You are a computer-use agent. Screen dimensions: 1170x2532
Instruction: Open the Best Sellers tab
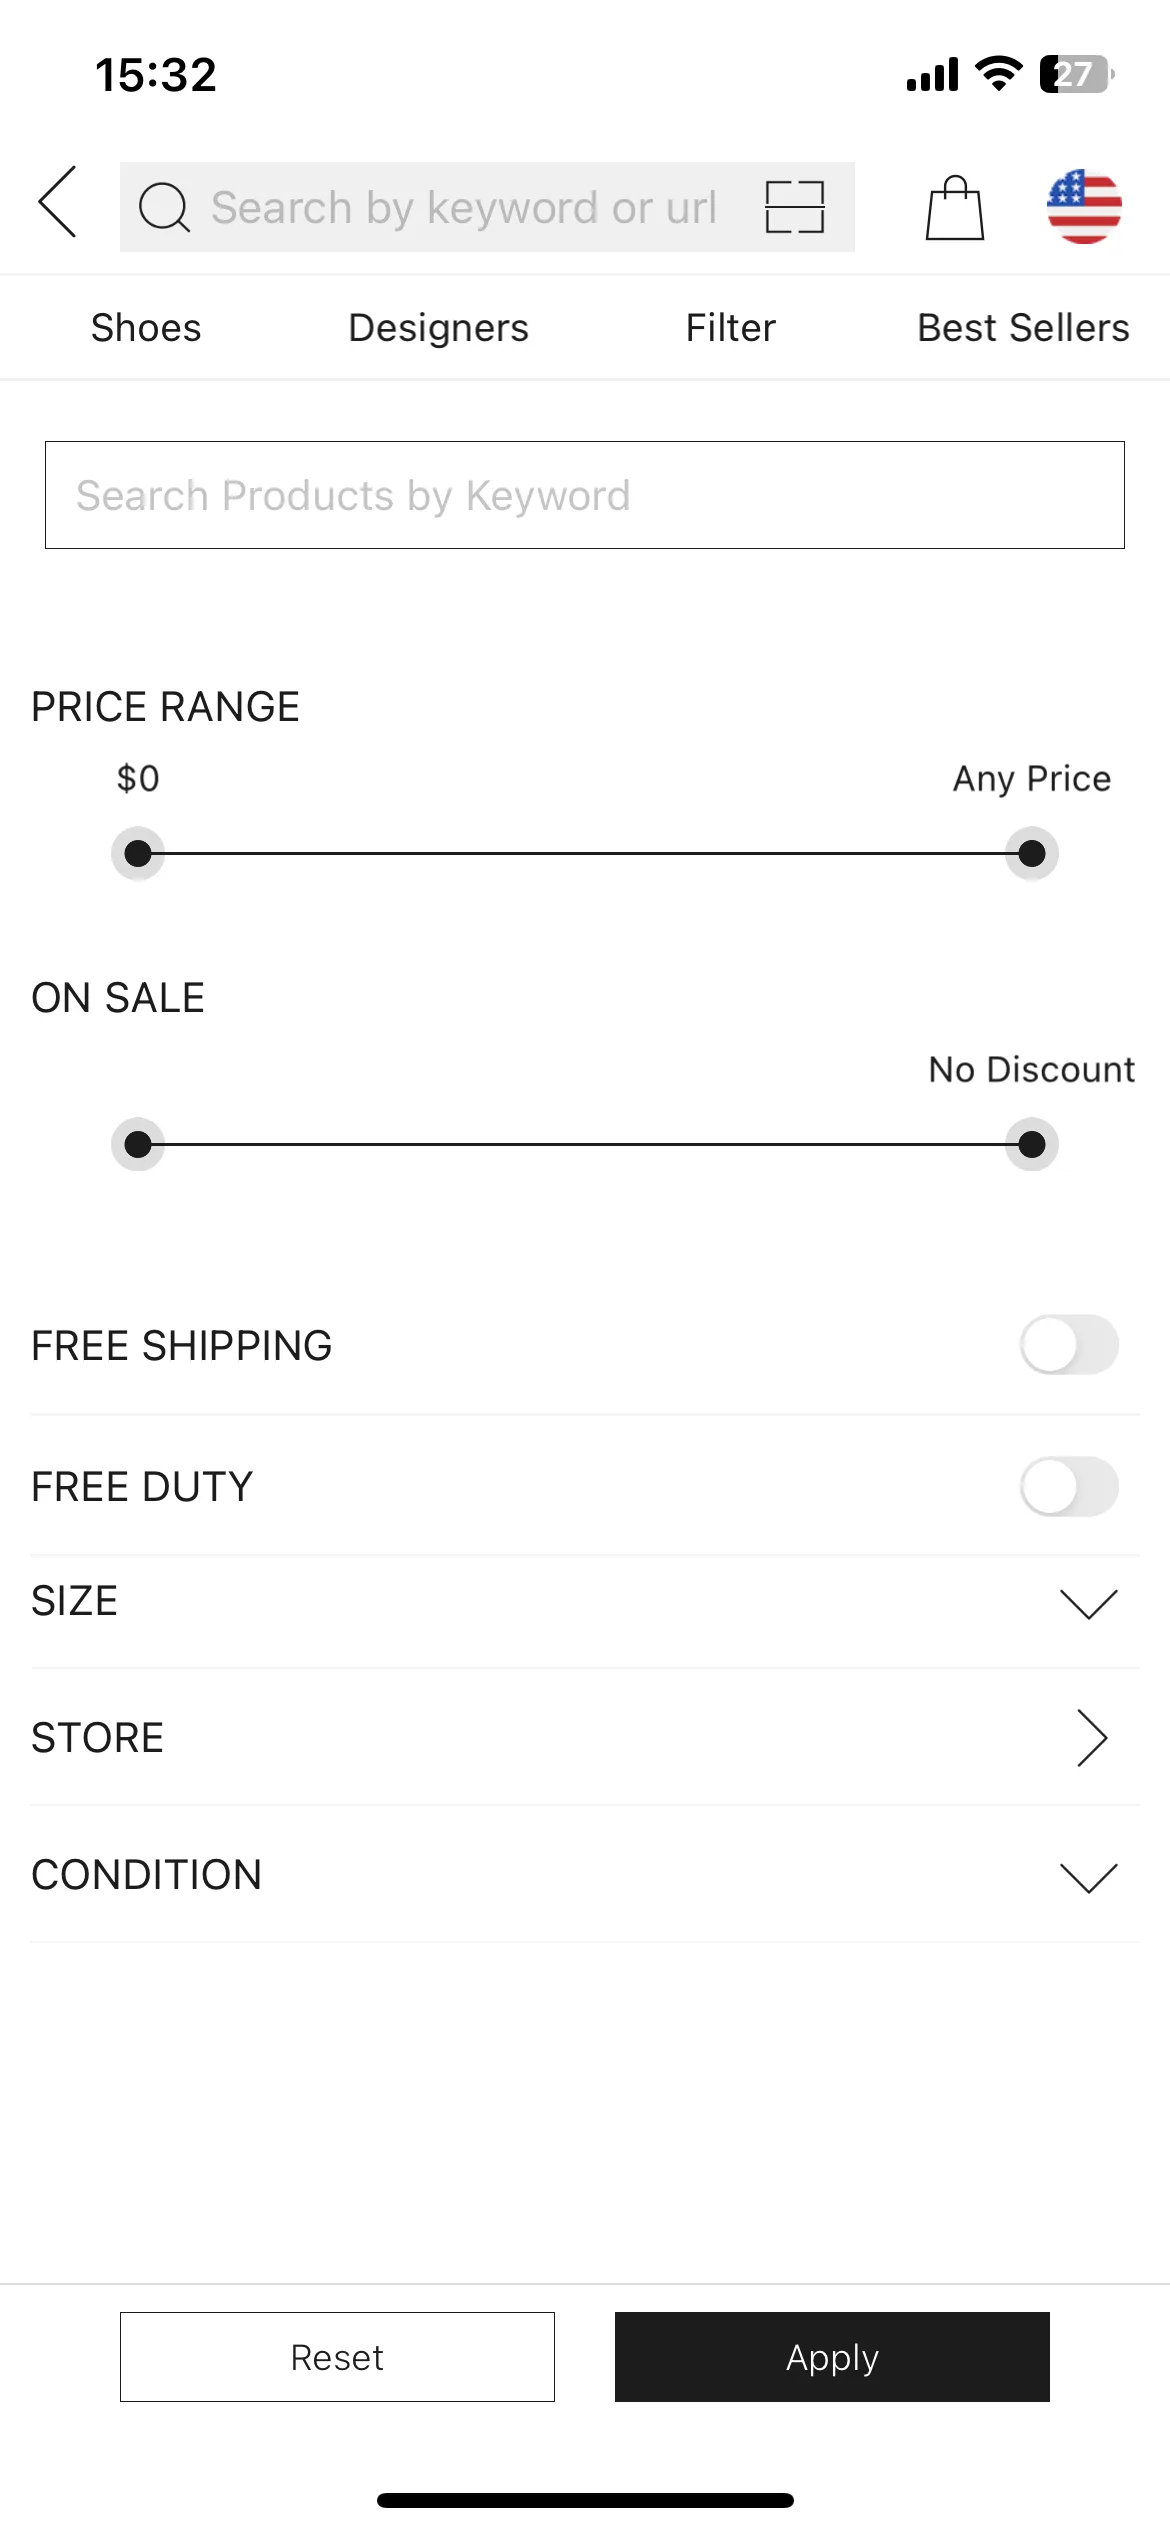(1023, 328)
